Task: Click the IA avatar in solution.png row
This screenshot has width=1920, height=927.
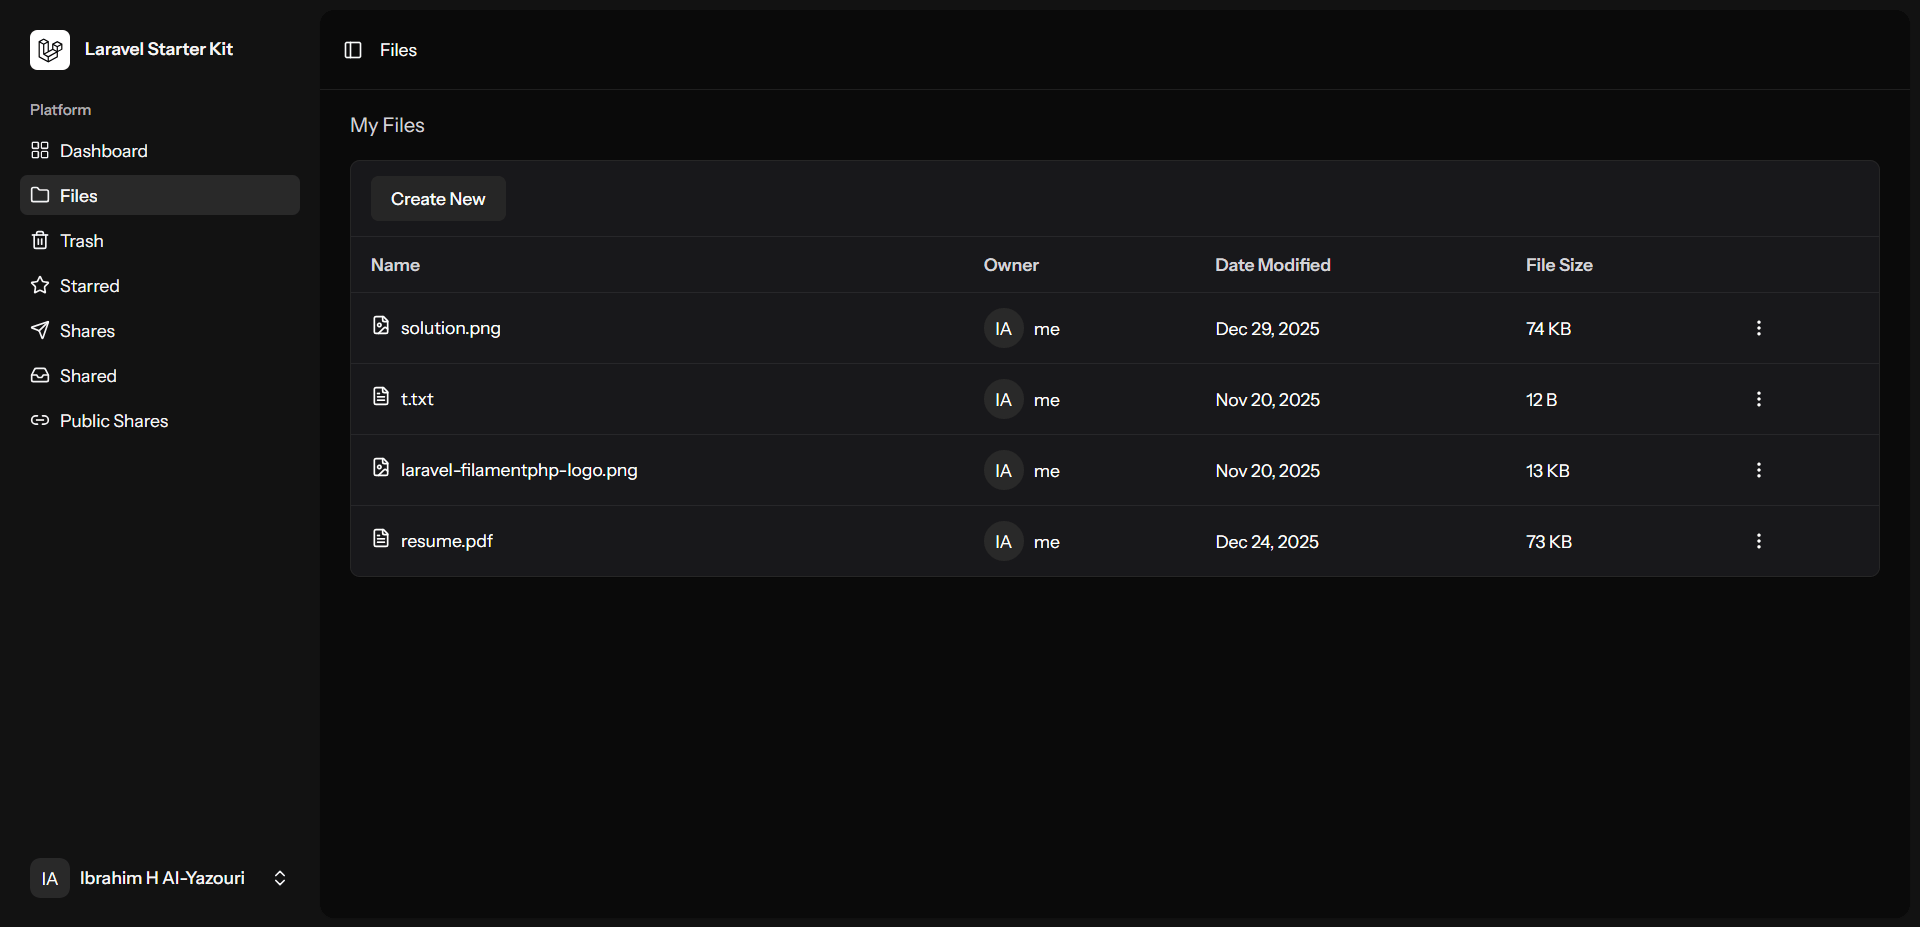Action: click(1004, 328)
